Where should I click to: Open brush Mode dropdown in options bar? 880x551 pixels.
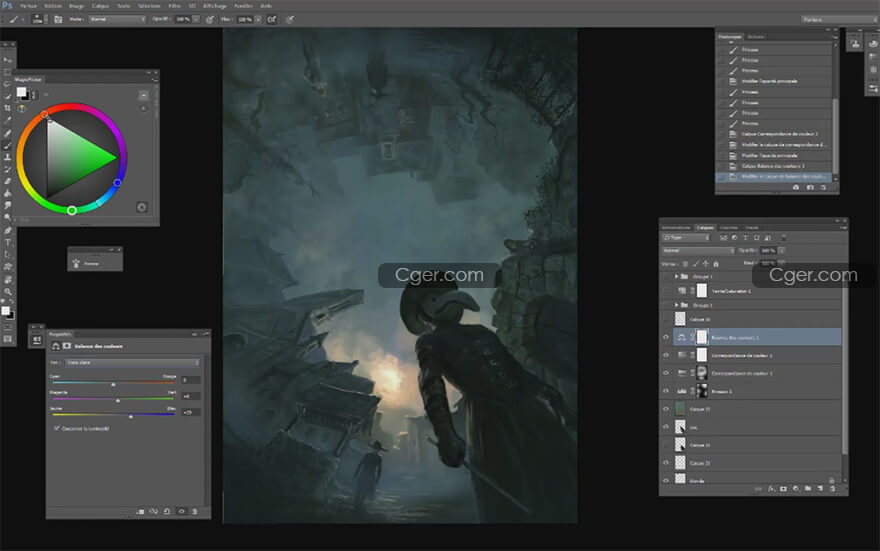click(x=117, y=19)
